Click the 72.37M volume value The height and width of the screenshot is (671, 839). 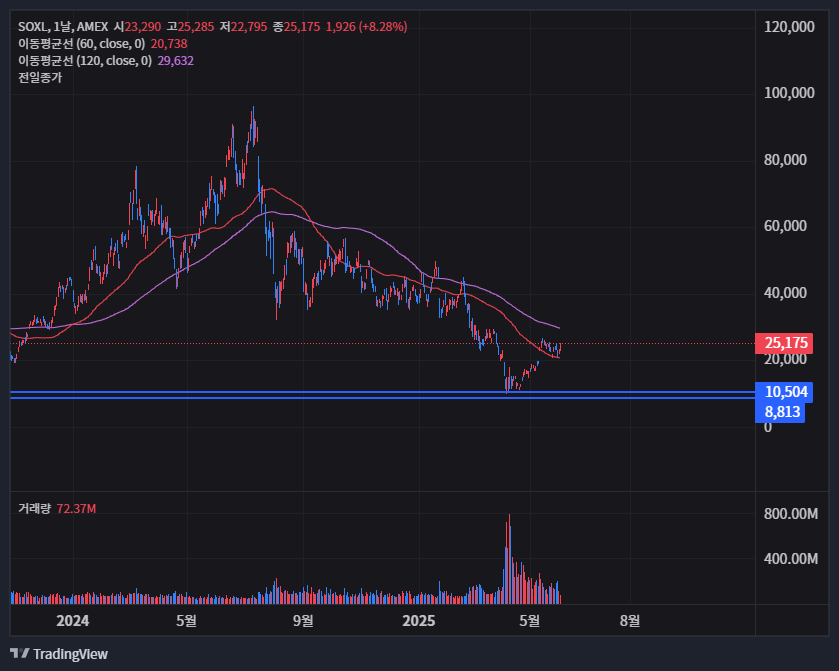[x=77, y=508]
